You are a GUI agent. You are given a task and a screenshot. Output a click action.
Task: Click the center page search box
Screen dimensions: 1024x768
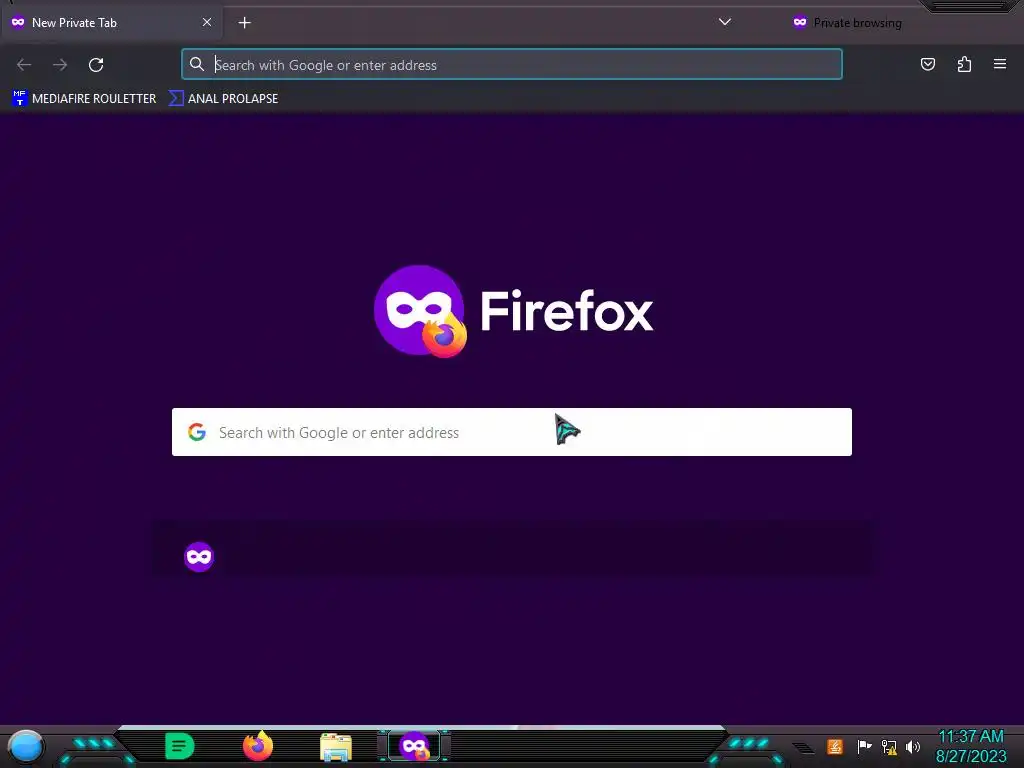coord(512,432)
